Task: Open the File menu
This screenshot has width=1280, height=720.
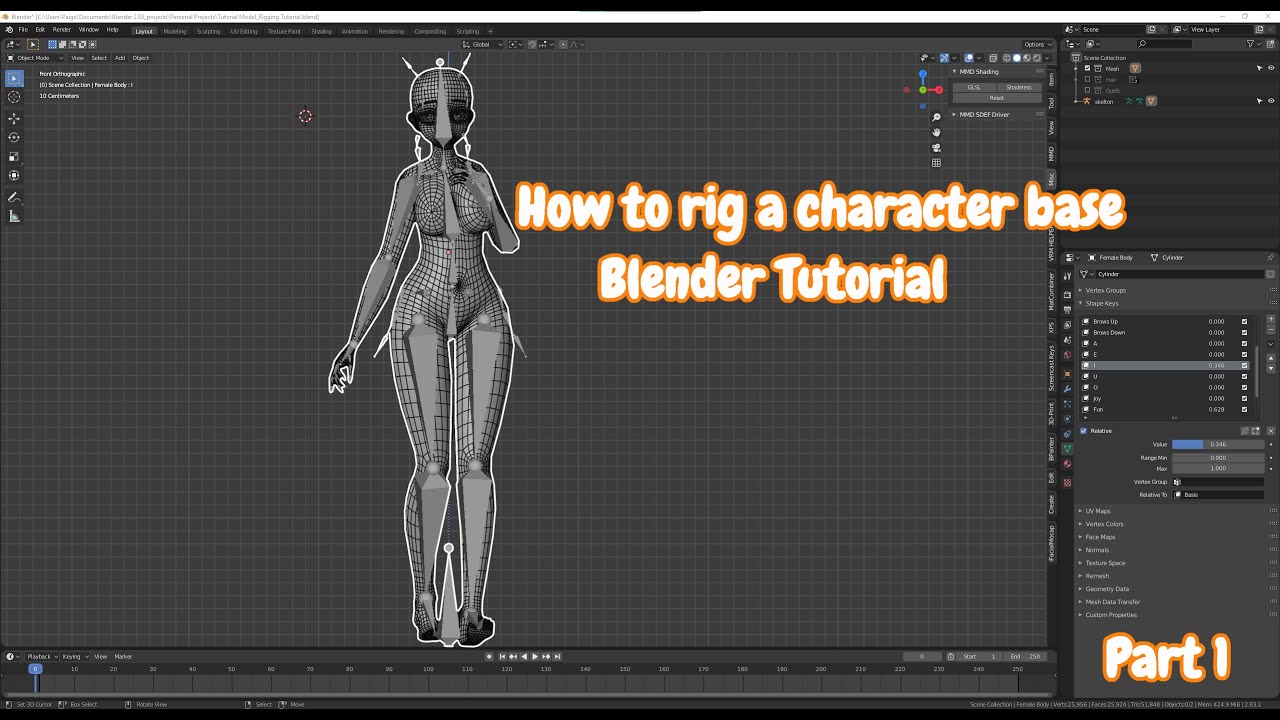Action: 23,30
